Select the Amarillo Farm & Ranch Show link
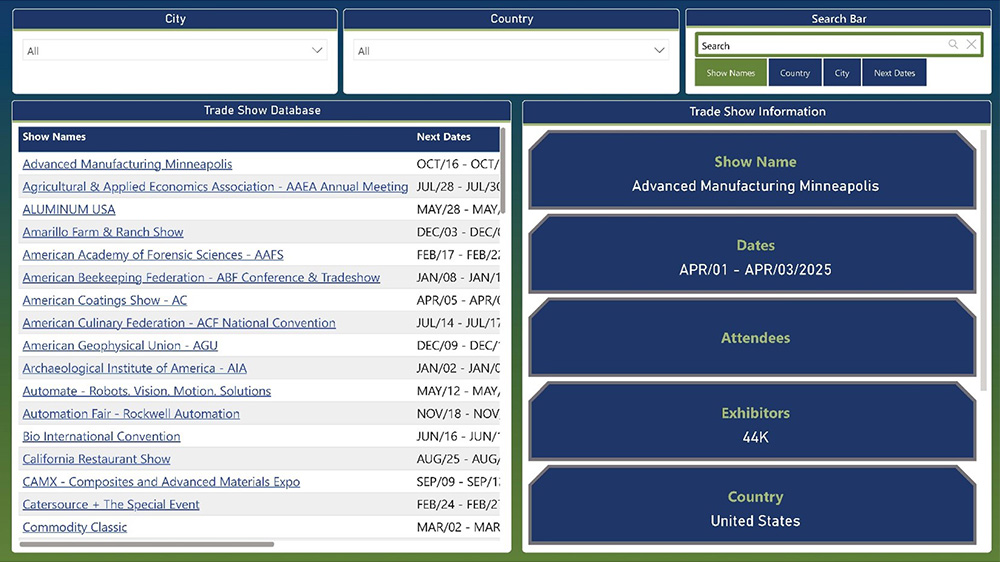 click(103, 232)
